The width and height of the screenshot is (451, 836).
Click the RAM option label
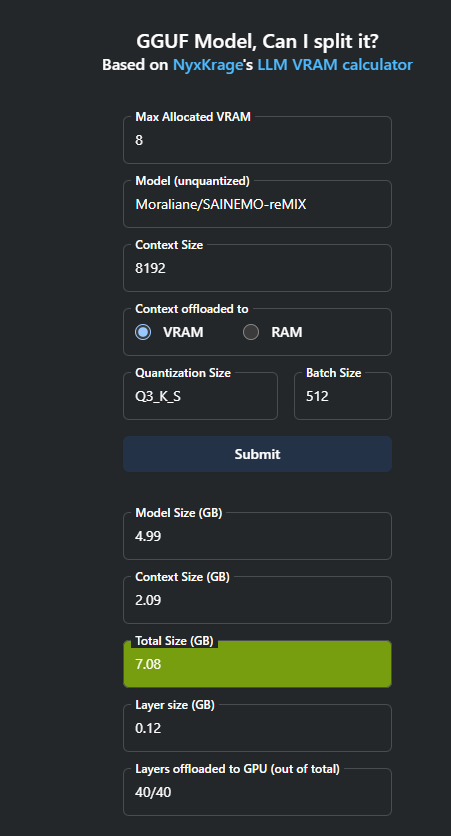coord(286,332)
